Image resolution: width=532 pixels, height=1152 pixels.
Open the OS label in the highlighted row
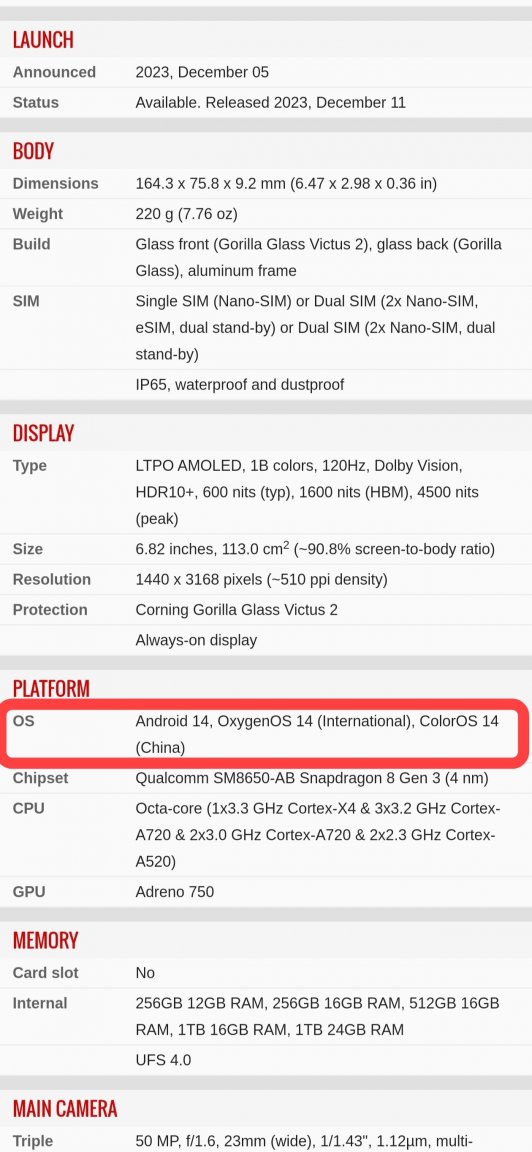click(x=24, y=721)
